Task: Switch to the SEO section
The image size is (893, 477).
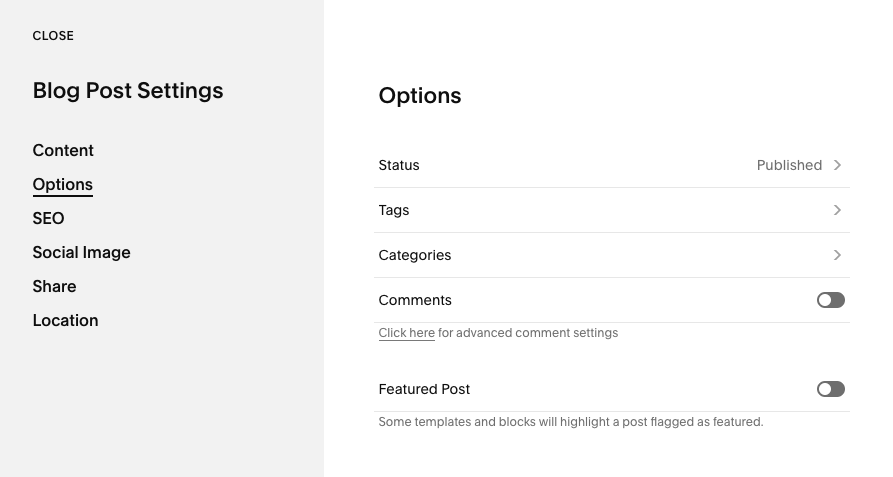Action: point(48,219)
